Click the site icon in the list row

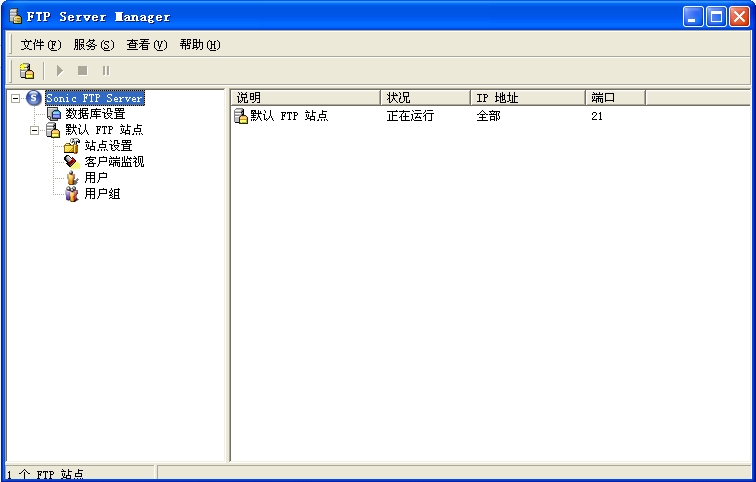pos(241,116)
